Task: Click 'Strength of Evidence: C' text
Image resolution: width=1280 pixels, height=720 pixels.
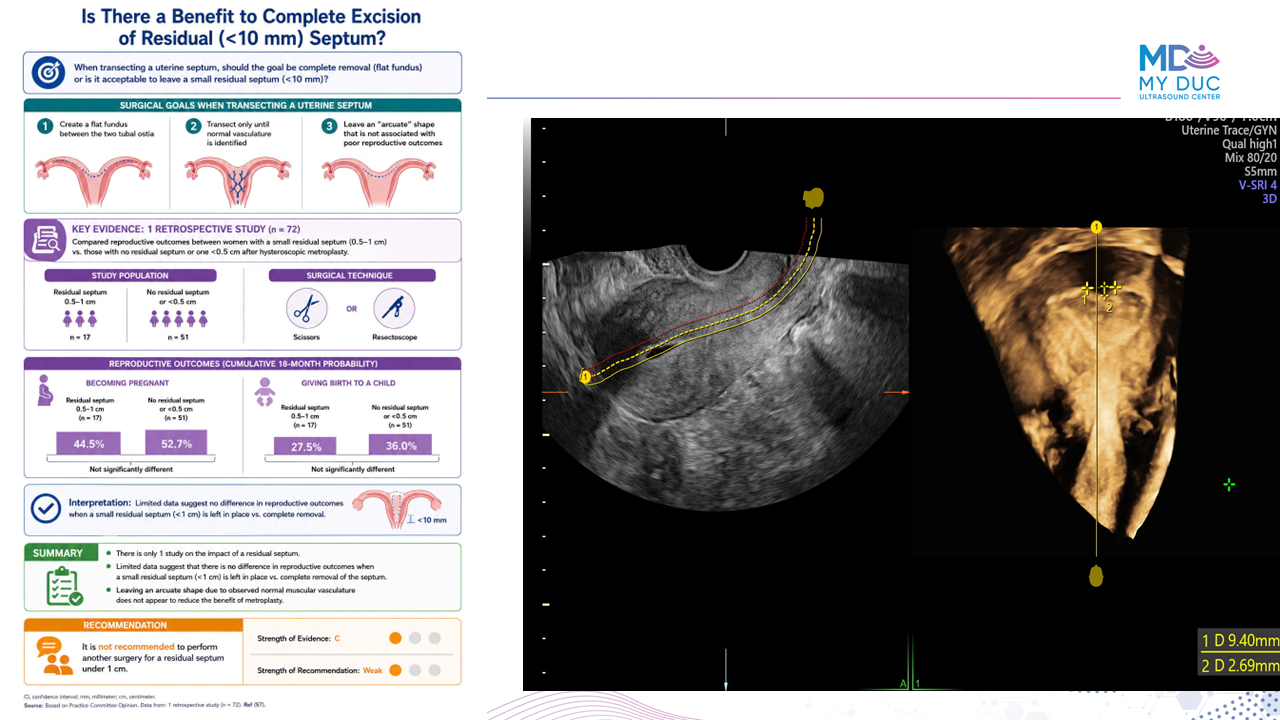Action: tap(299, 638)
